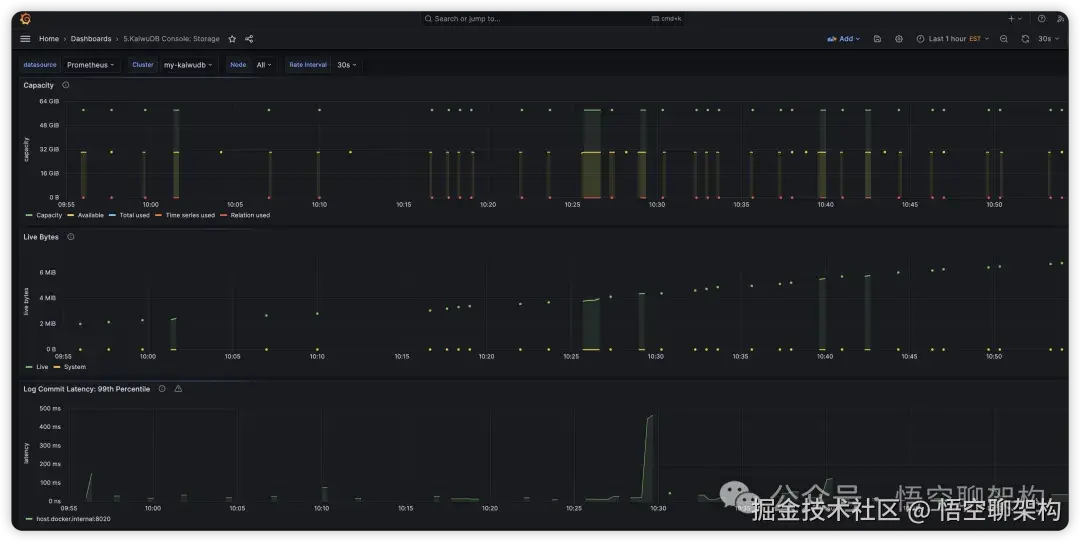Open the Prometheus datasource dropdown
Viewport: 1080px width, 542px height.
[x=90, y=65]
